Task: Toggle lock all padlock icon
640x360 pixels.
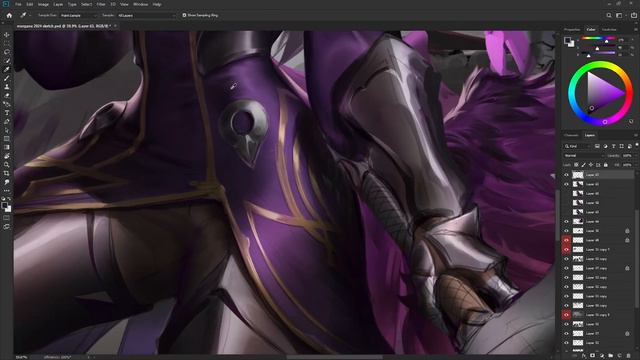Action: (x=606, y=165)
